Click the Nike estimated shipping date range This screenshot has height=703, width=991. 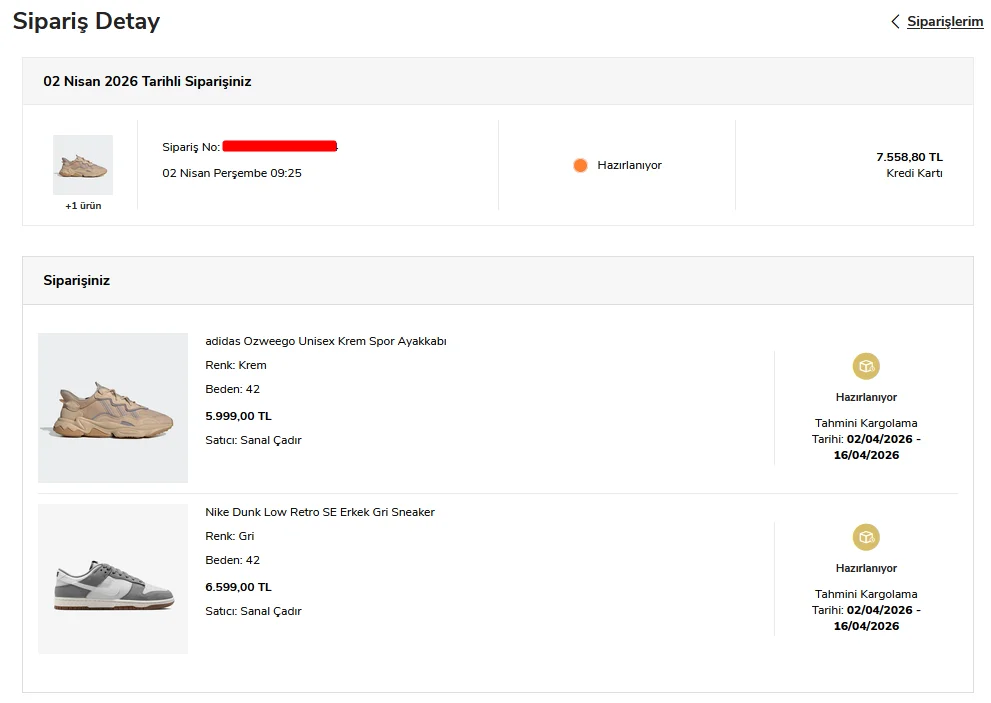(x=866, y=618)
